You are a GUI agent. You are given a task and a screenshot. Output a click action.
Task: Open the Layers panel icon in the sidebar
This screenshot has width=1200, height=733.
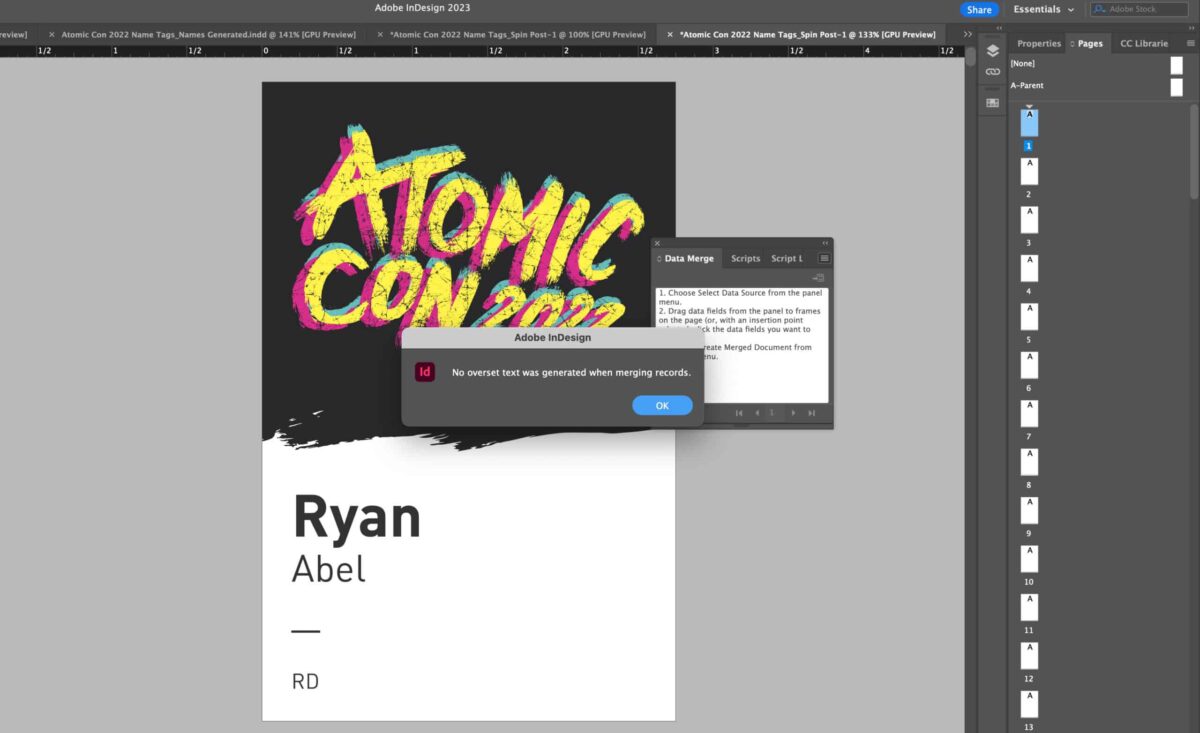[x=992, y=50]
